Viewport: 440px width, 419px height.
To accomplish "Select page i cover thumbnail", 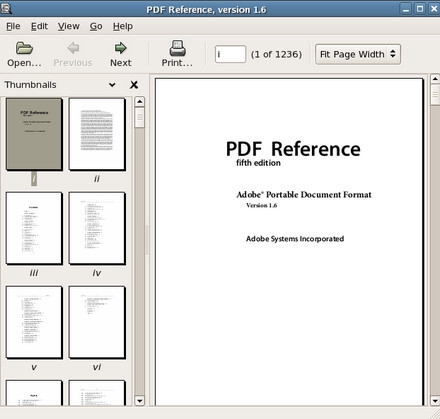I will [x=34, y=134].
